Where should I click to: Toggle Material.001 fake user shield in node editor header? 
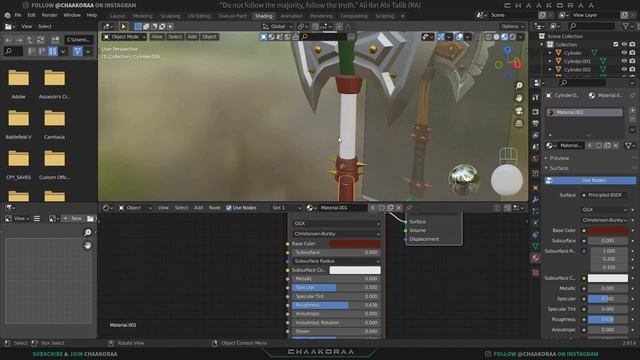tap(382, 208)
